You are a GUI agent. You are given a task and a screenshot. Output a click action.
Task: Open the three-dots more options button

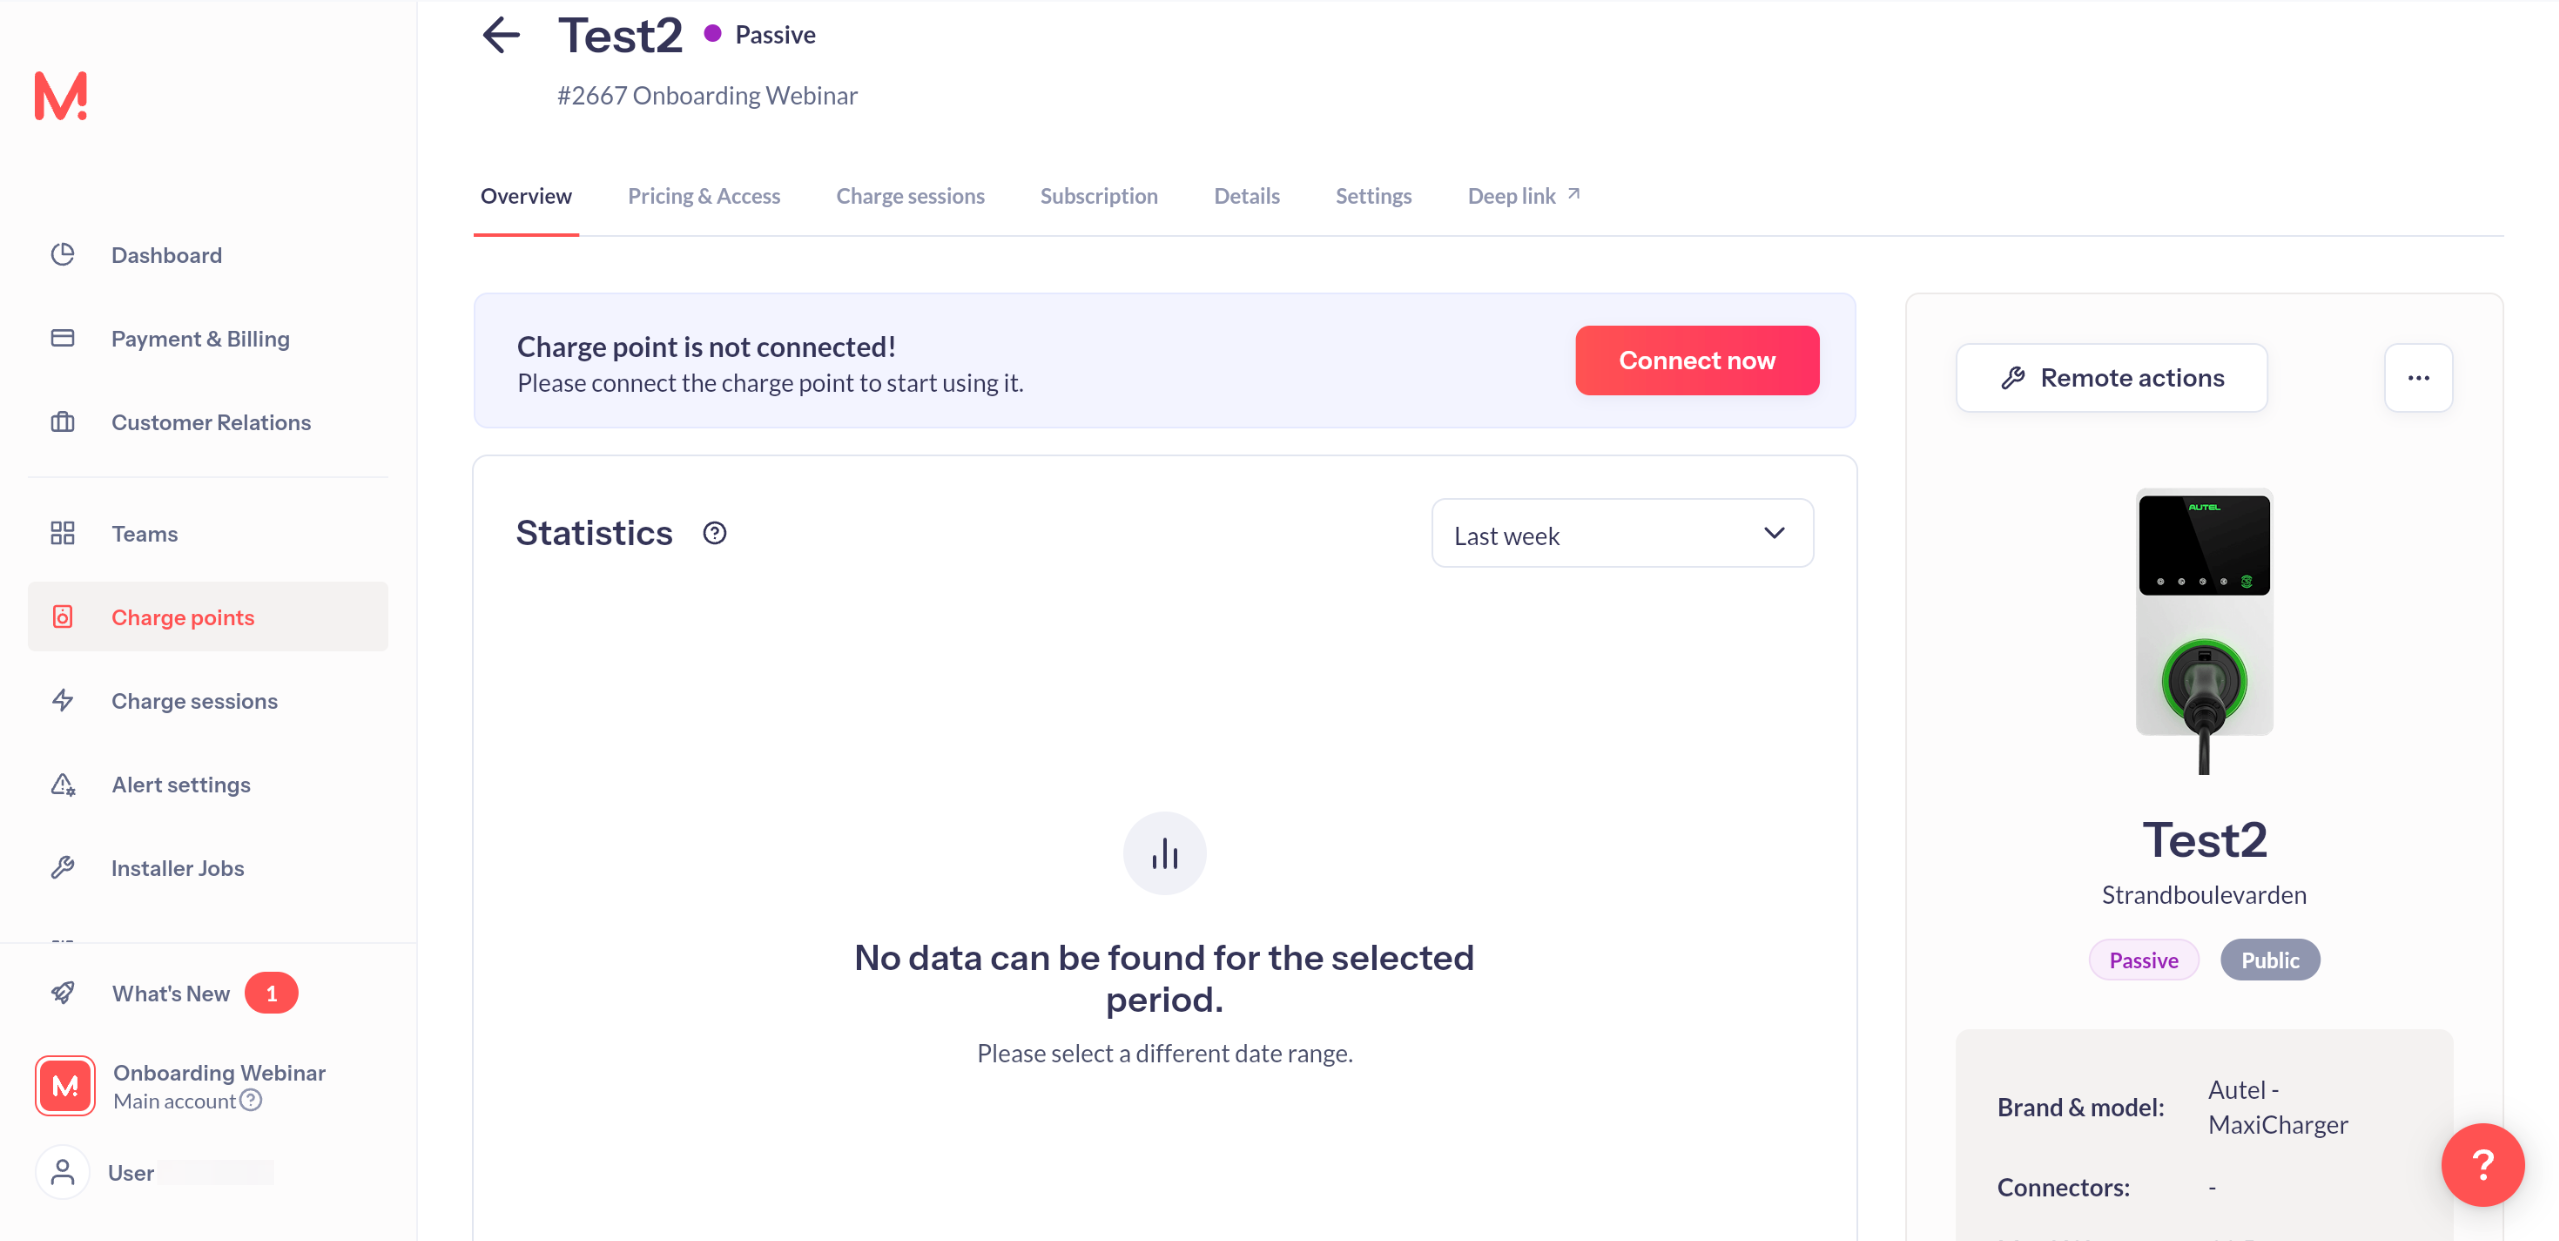tap(2418, 378)
